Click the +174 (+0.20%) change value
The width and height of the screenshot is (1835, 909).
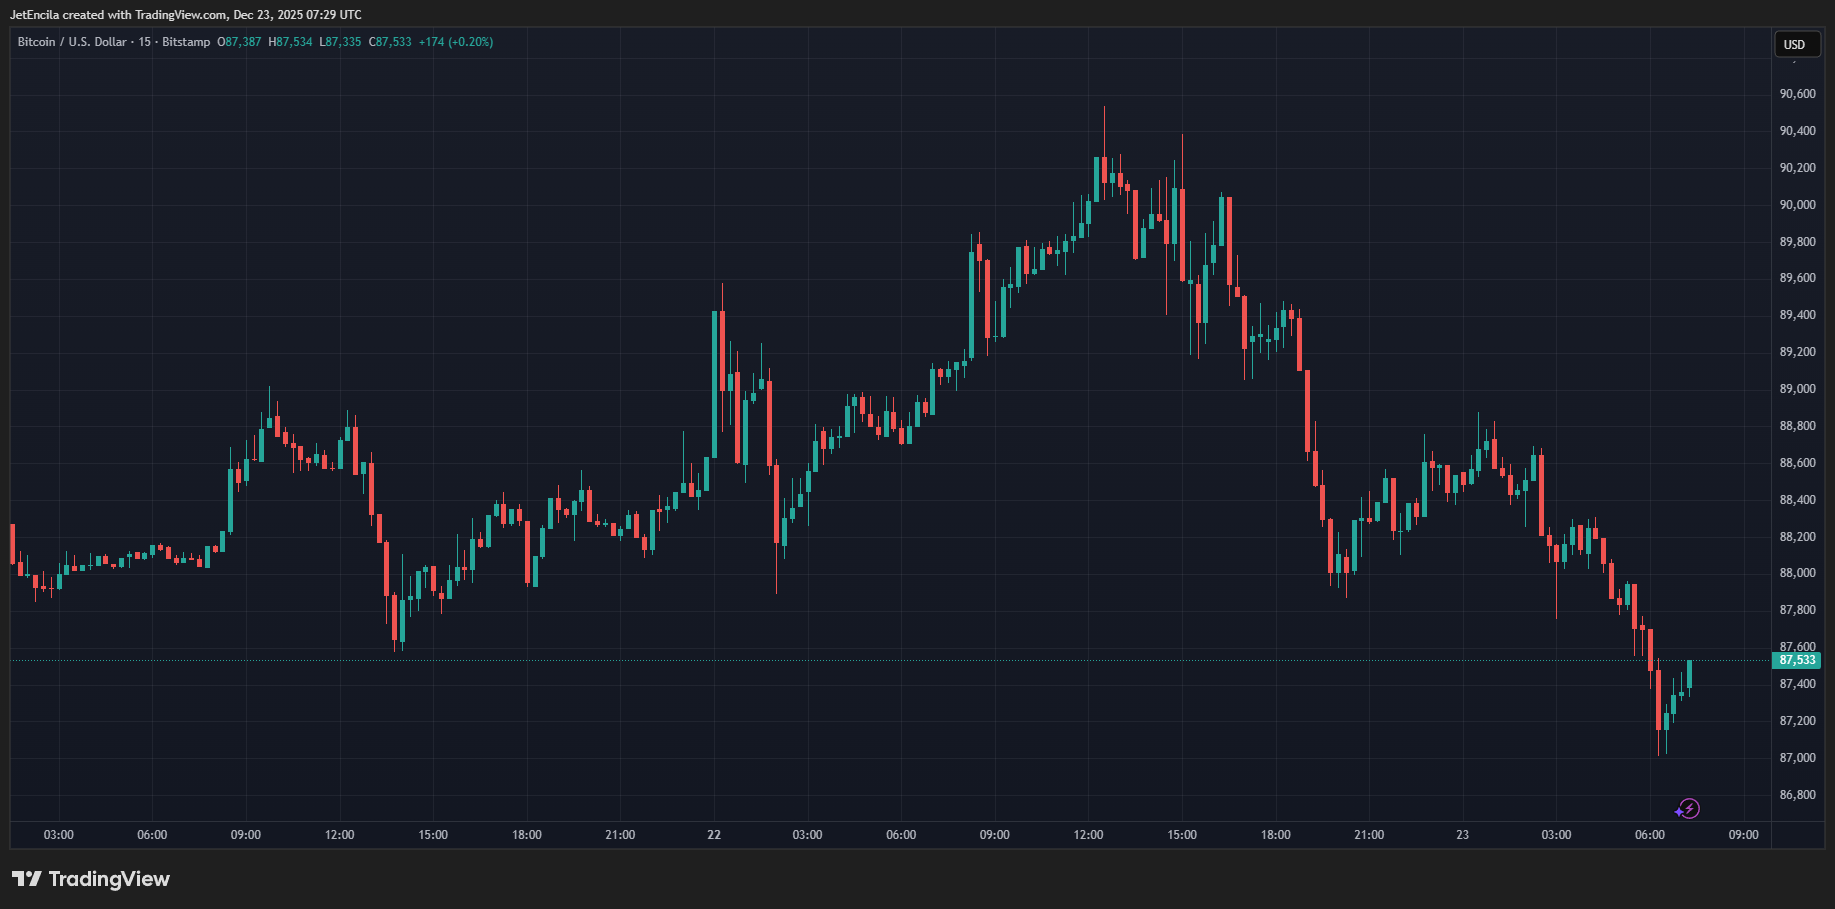[455, 42]
